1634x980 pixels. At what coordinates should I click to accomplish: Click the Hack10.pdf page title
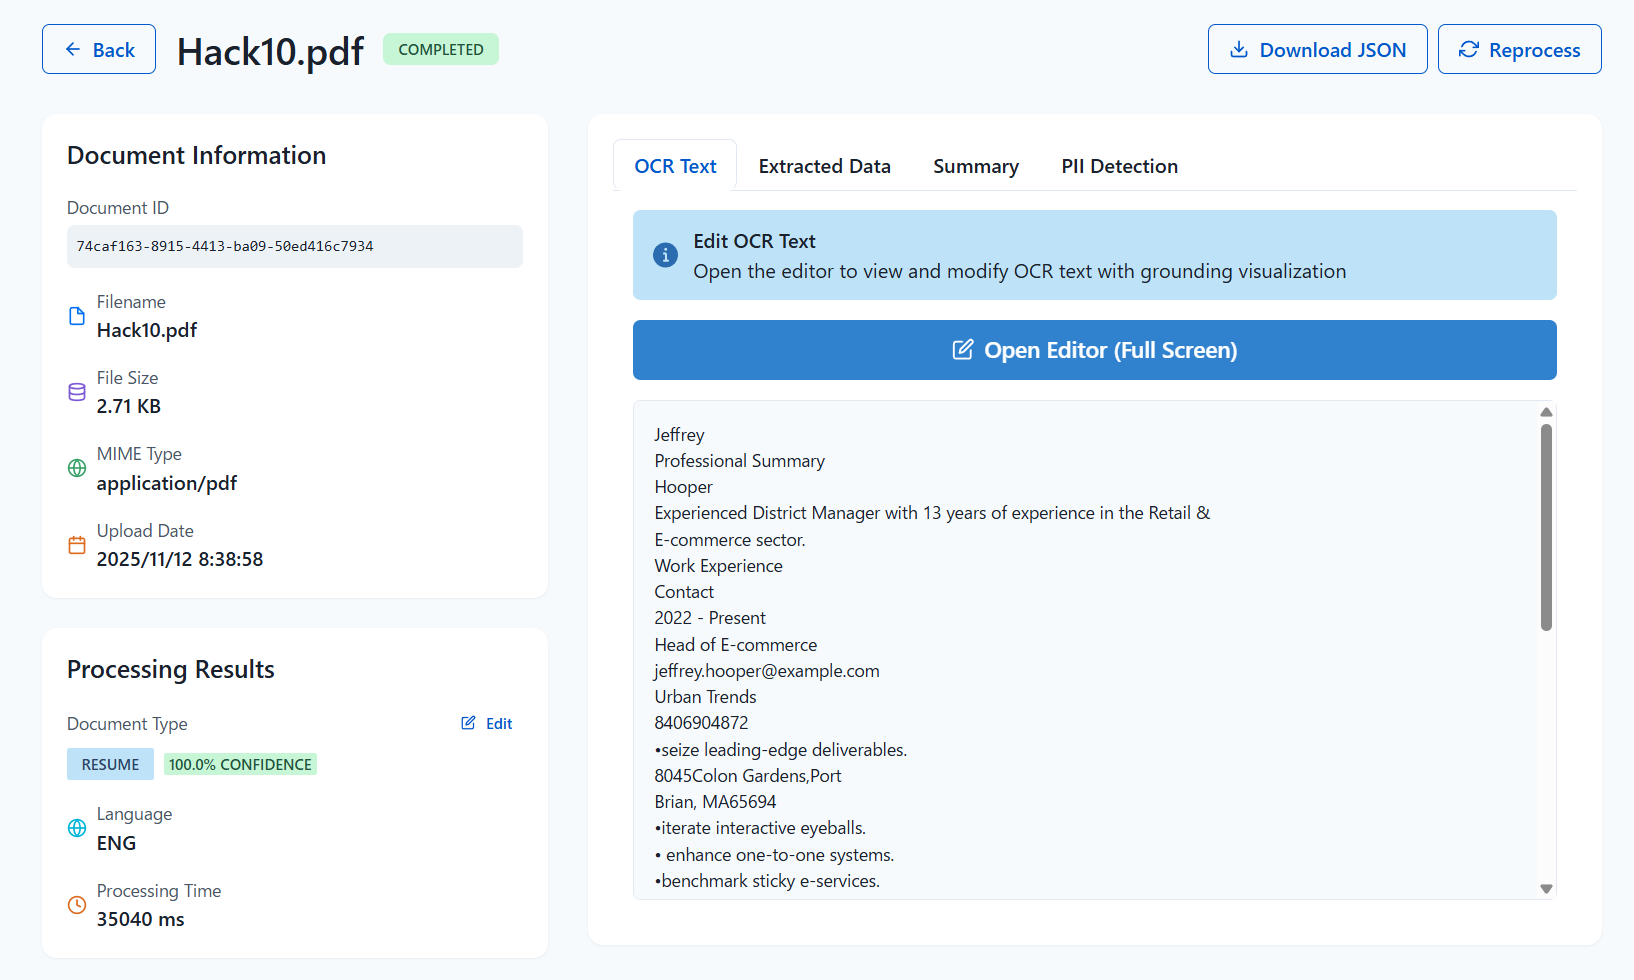[x=270, y=51]
